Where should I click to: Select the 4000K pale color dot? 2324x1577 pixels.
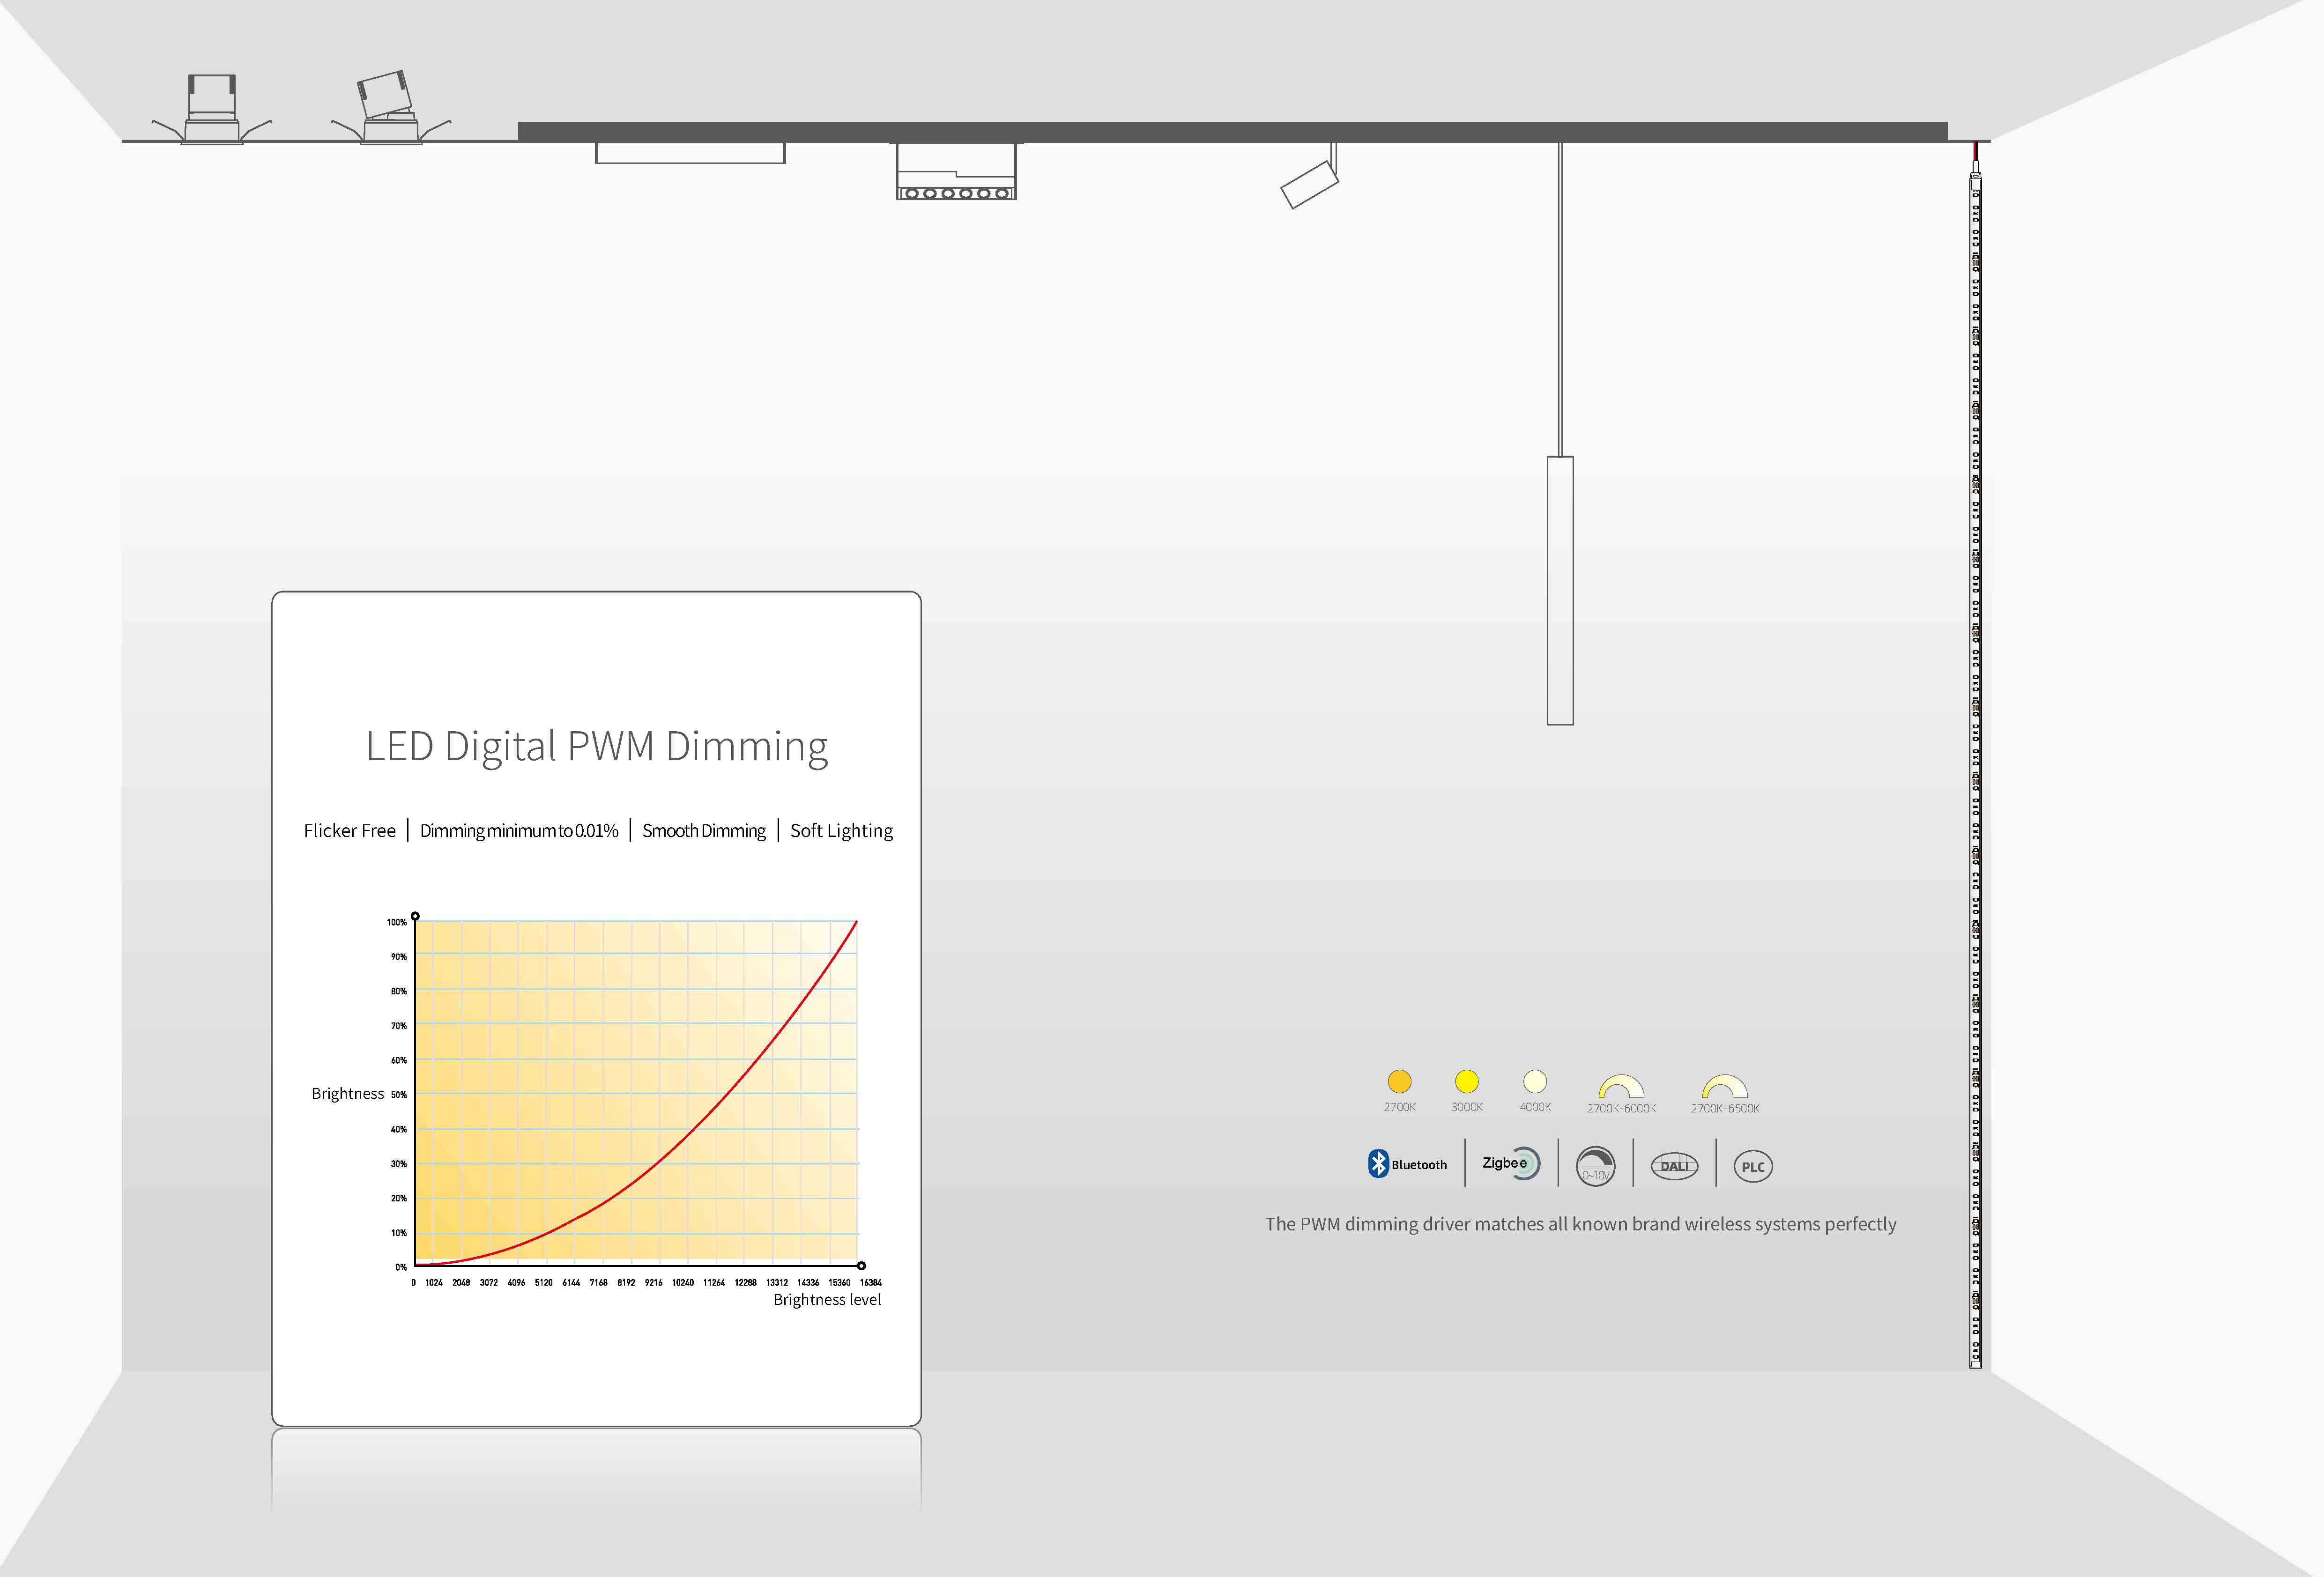point(1534,1081)
